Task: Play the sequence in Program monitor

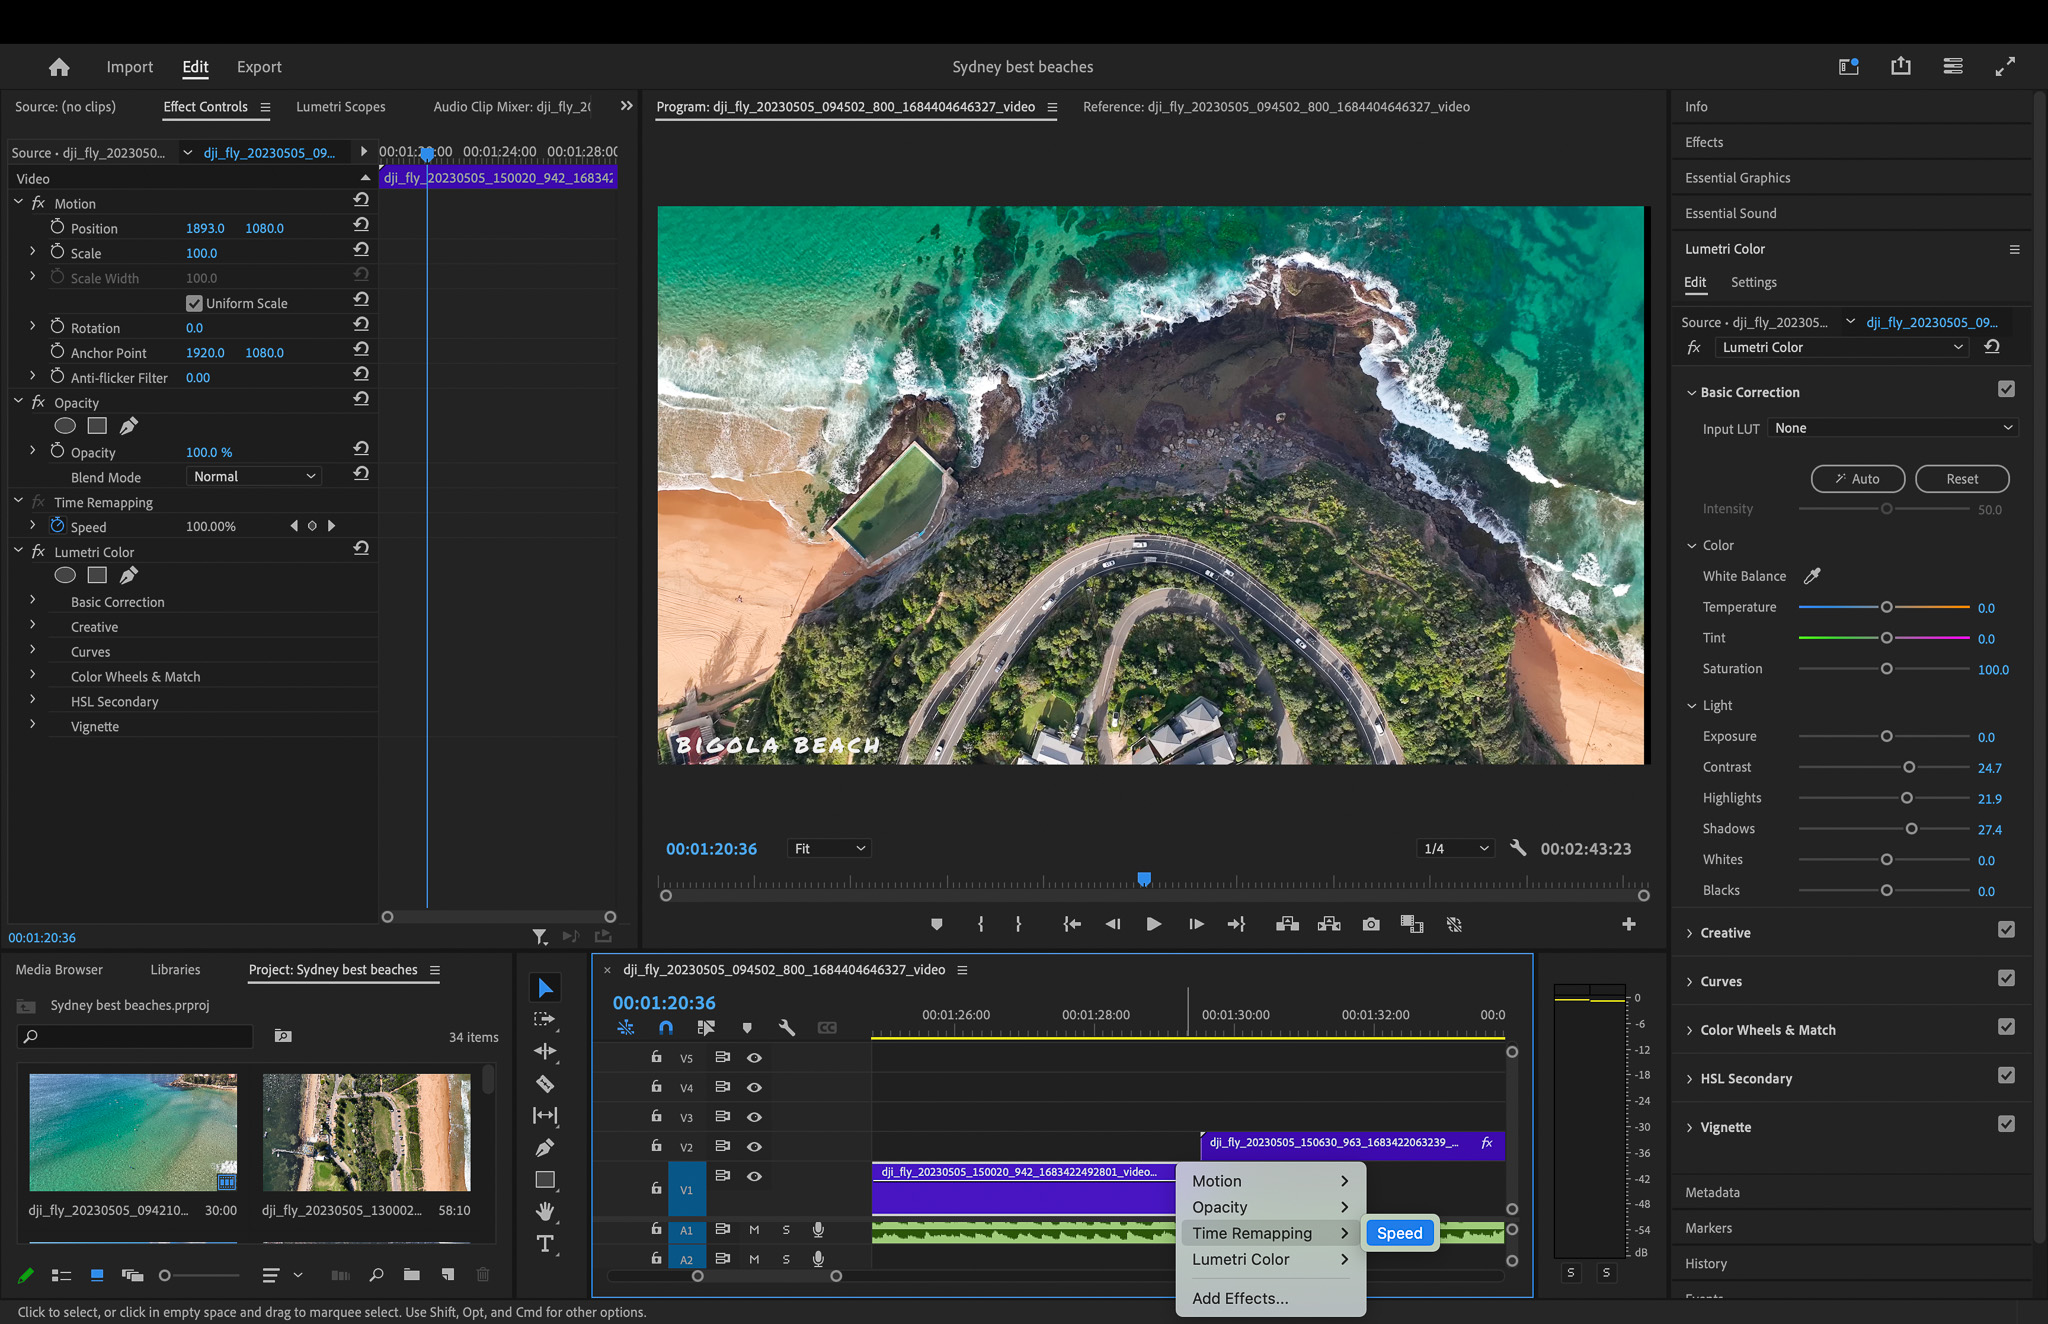Action: coord(1153,924)
